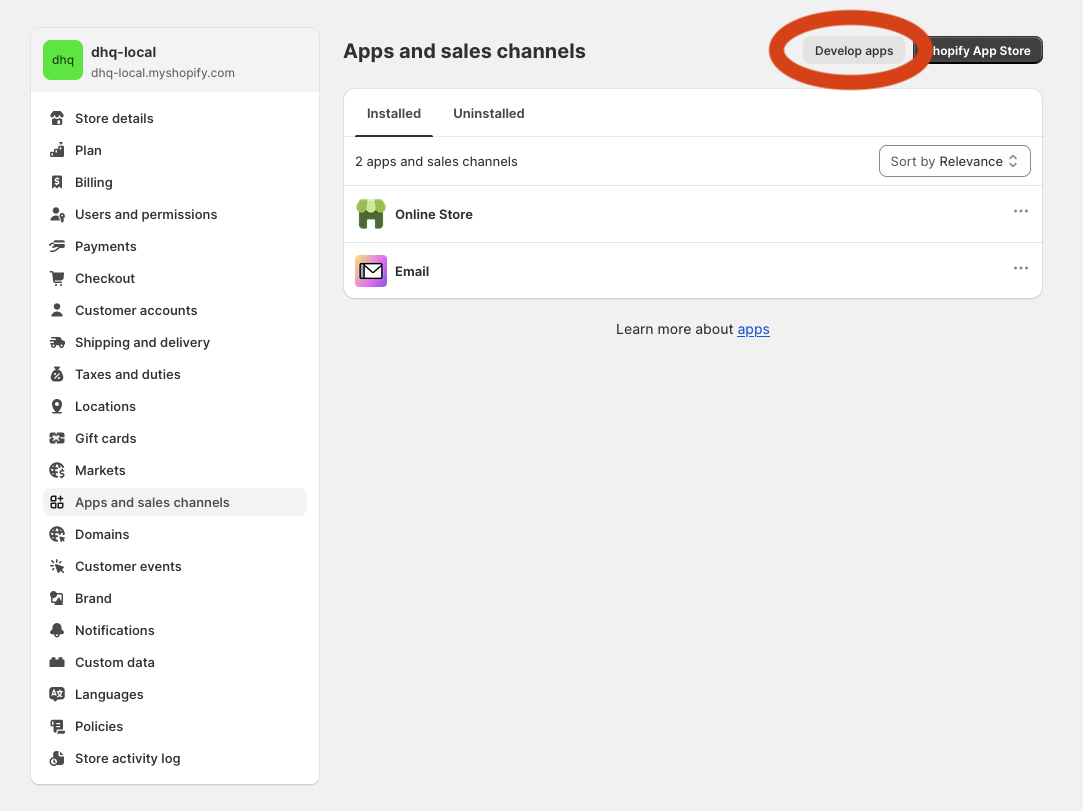Open Users and permissions settings
1083x811 pixels.
175,214
